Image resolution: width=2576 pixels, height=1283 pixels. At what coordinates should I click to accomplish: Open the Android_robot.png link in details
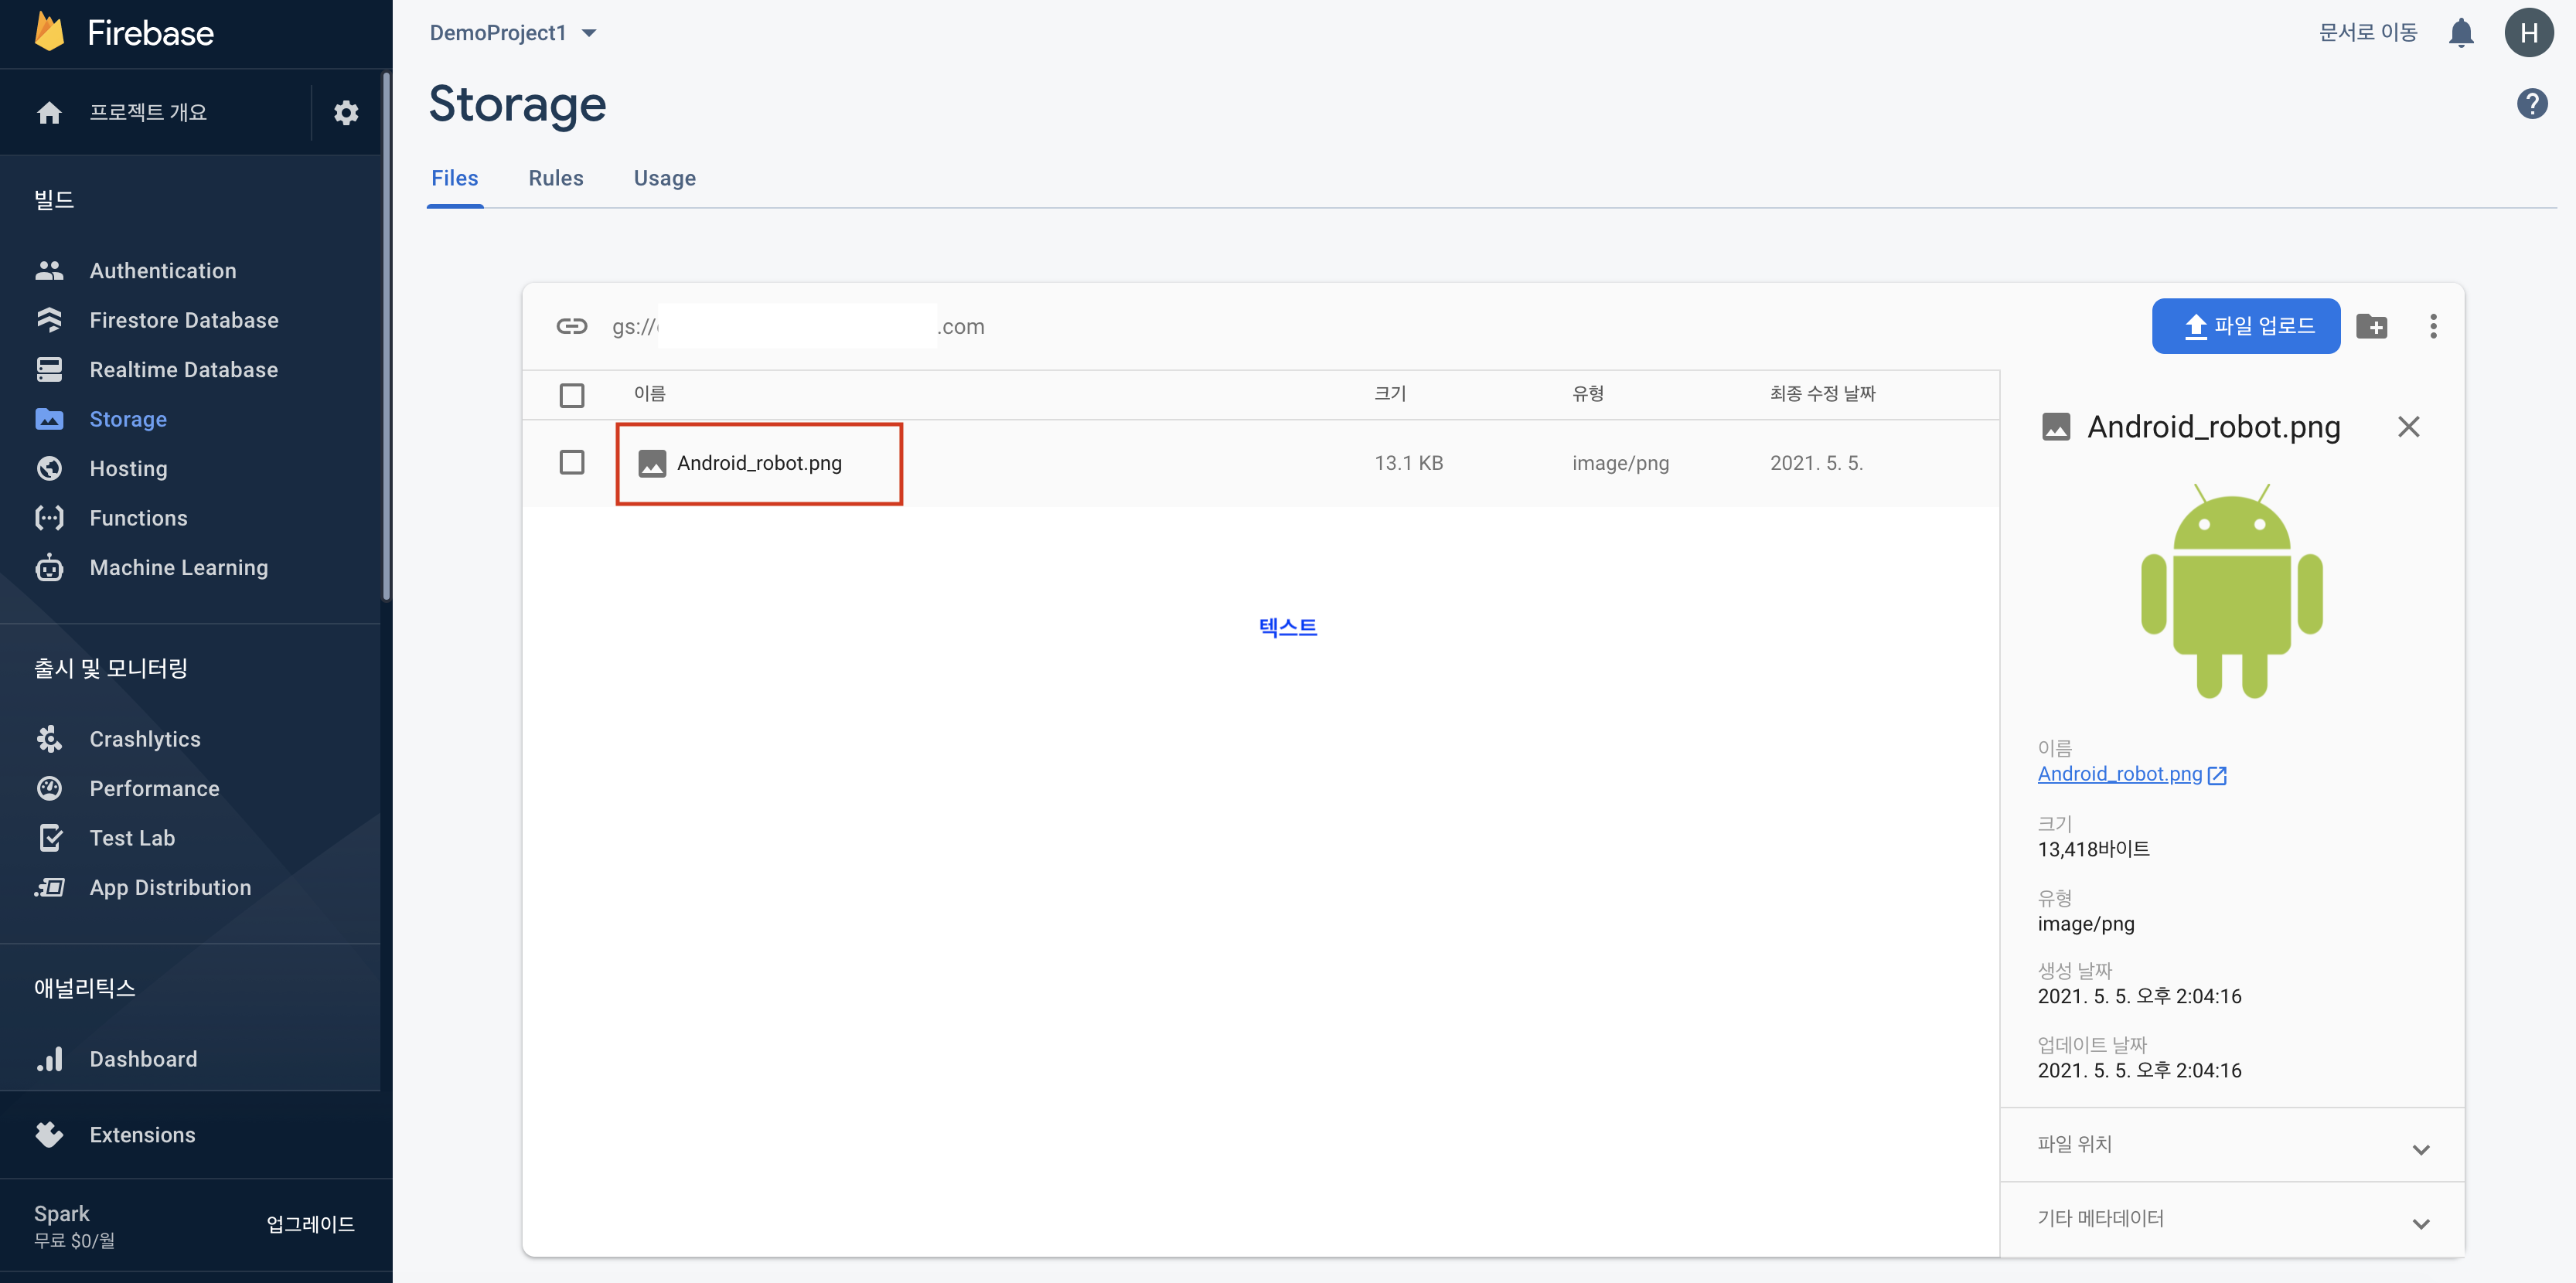tap(2120, 774)
